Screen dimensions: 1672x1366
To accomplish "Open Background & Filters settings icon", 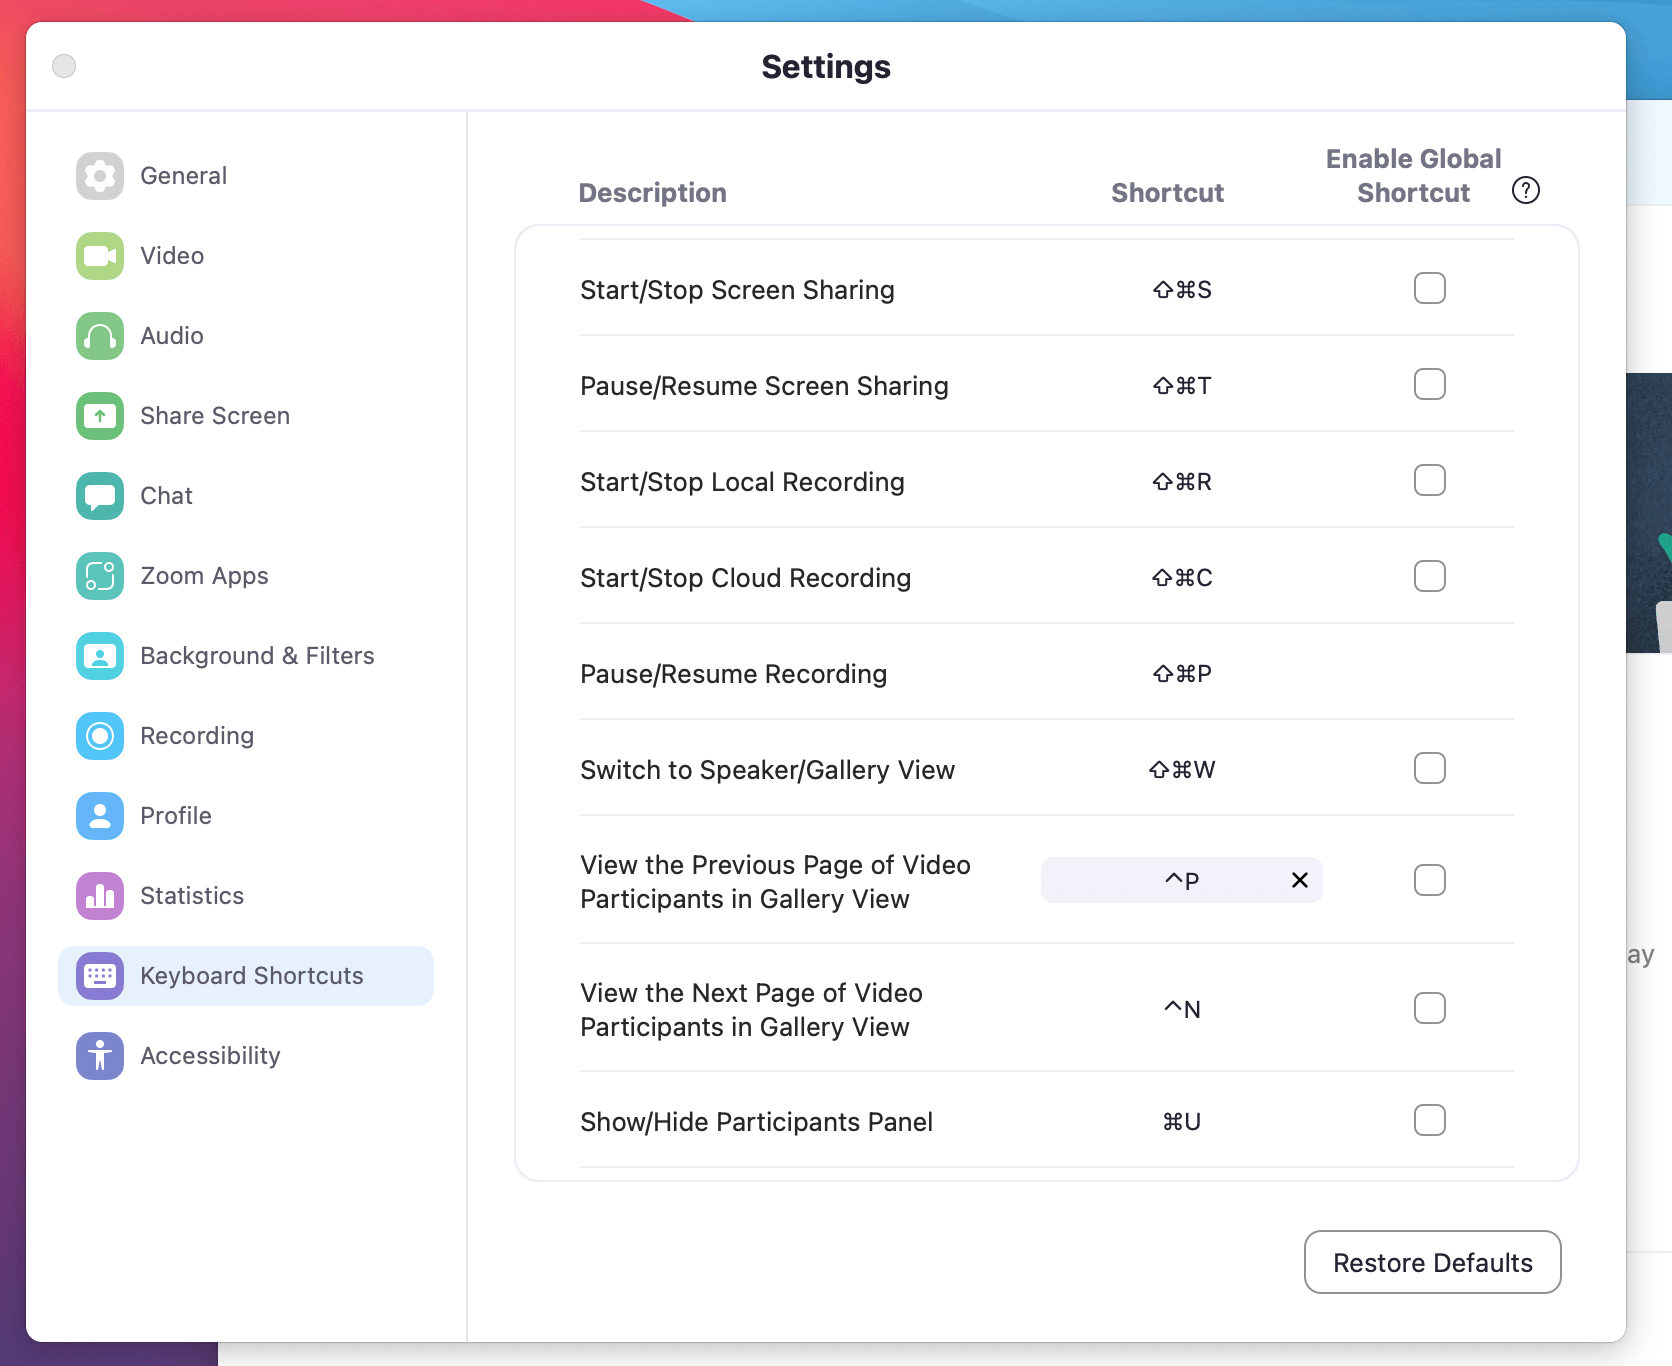I will point(99,656).
